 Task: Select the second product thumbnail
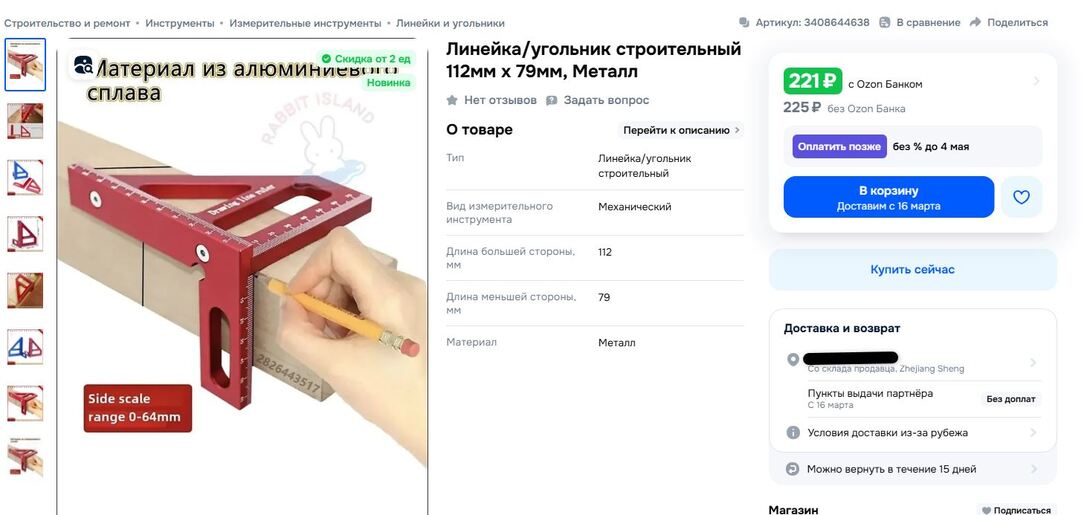[x=25, y=121]
